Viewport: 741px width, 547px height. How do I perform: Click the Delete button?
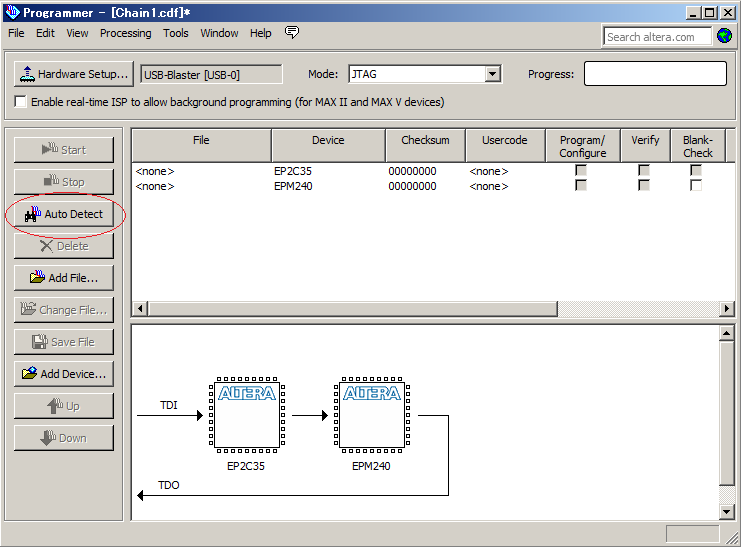coord(64,246)
